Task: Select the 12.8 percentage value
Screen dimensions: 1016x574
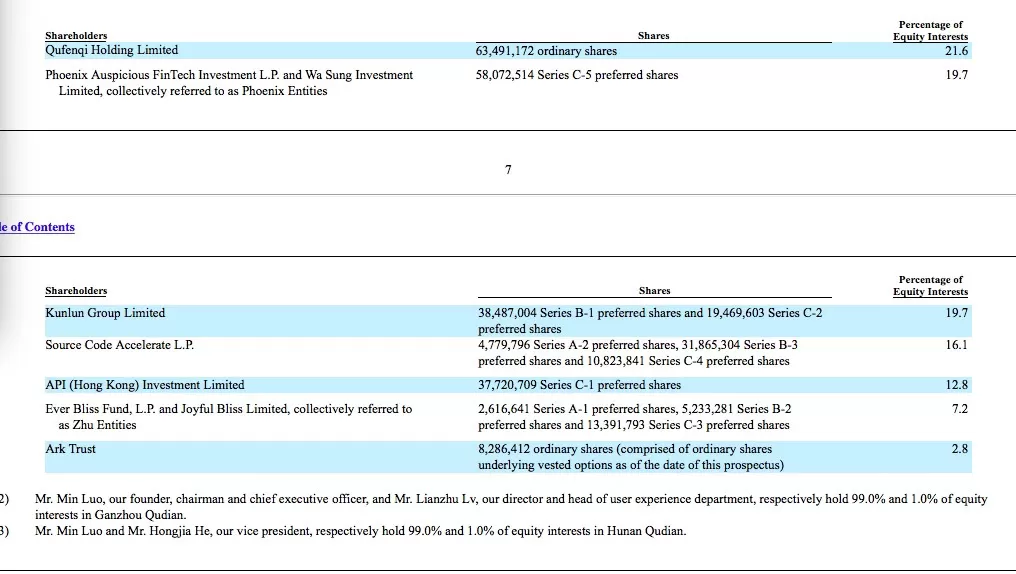Action: pyautogui.click(x=956, y=385)
